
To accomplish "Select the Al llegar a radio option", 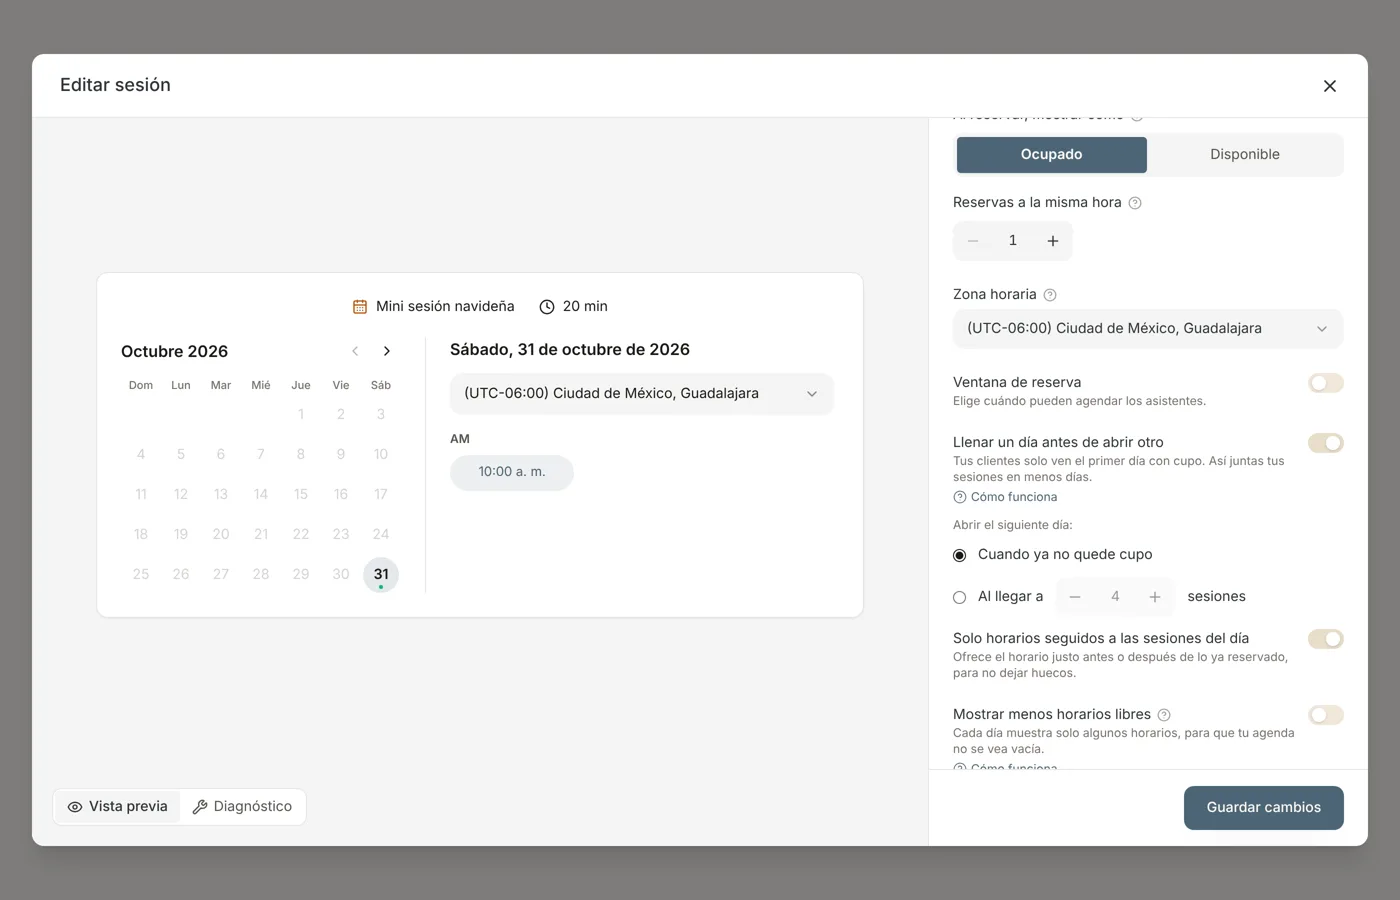I will pyautogui.click(x=960, y=597).
